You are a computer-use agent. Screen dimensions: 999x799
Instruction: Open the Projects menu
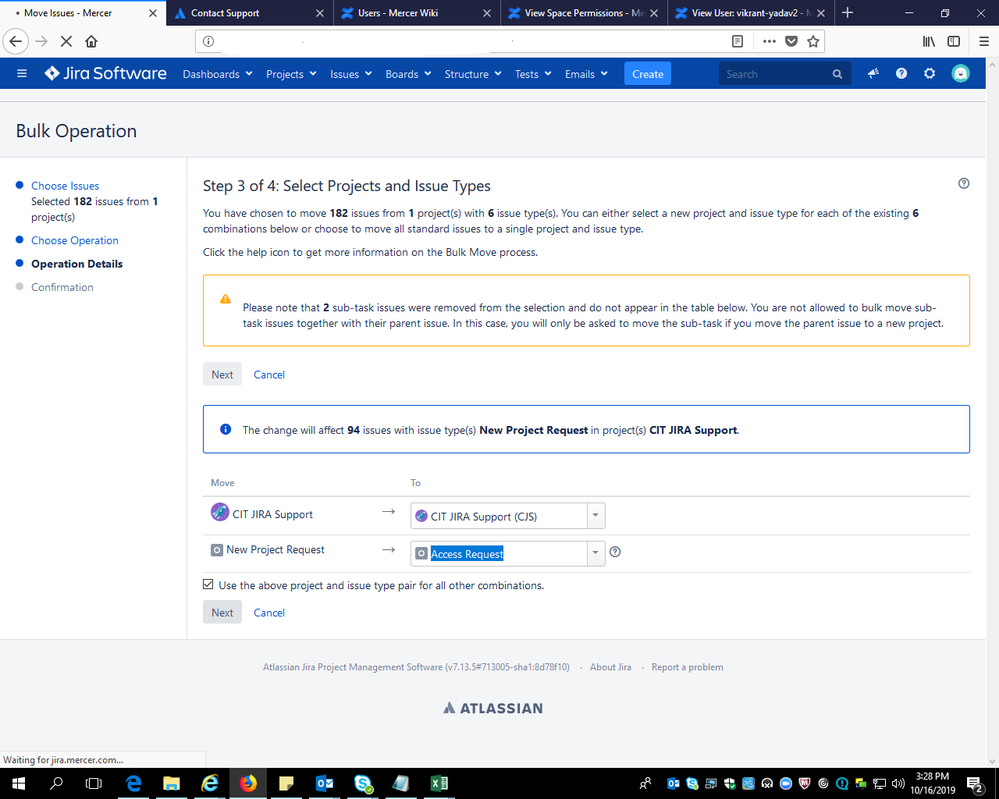[x=291, y=74]
